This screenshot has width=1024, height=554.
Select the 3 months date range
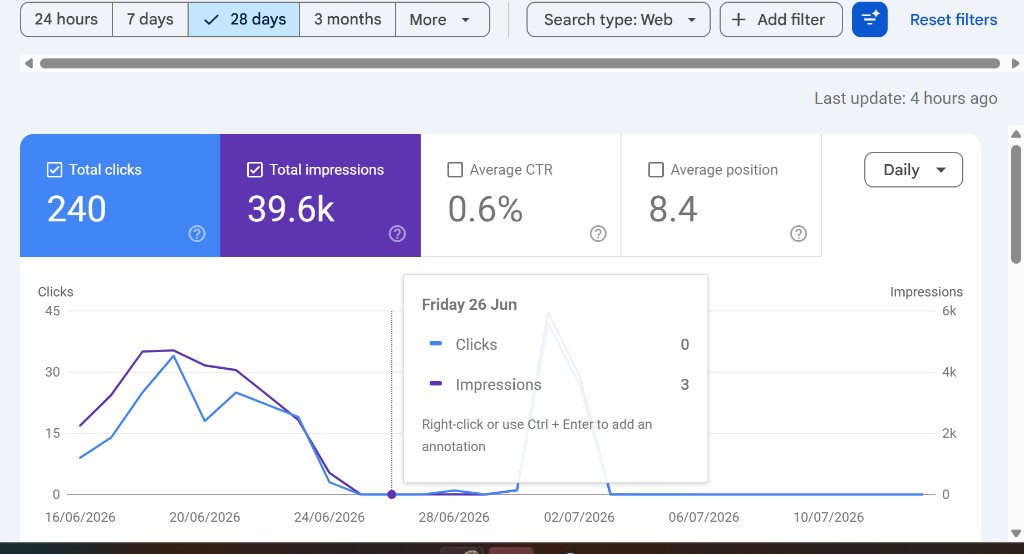coord(347,20)
